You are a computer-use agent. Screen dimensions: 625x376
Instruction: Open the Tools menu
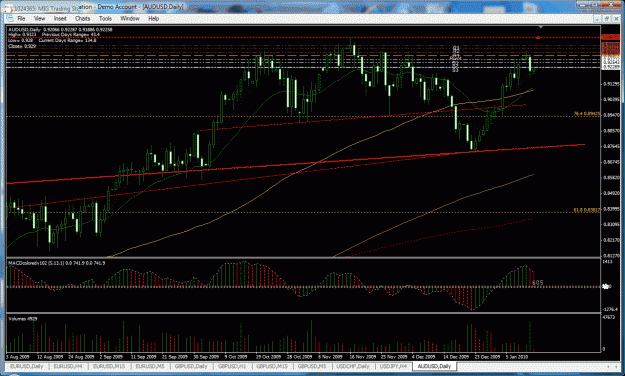105,18
